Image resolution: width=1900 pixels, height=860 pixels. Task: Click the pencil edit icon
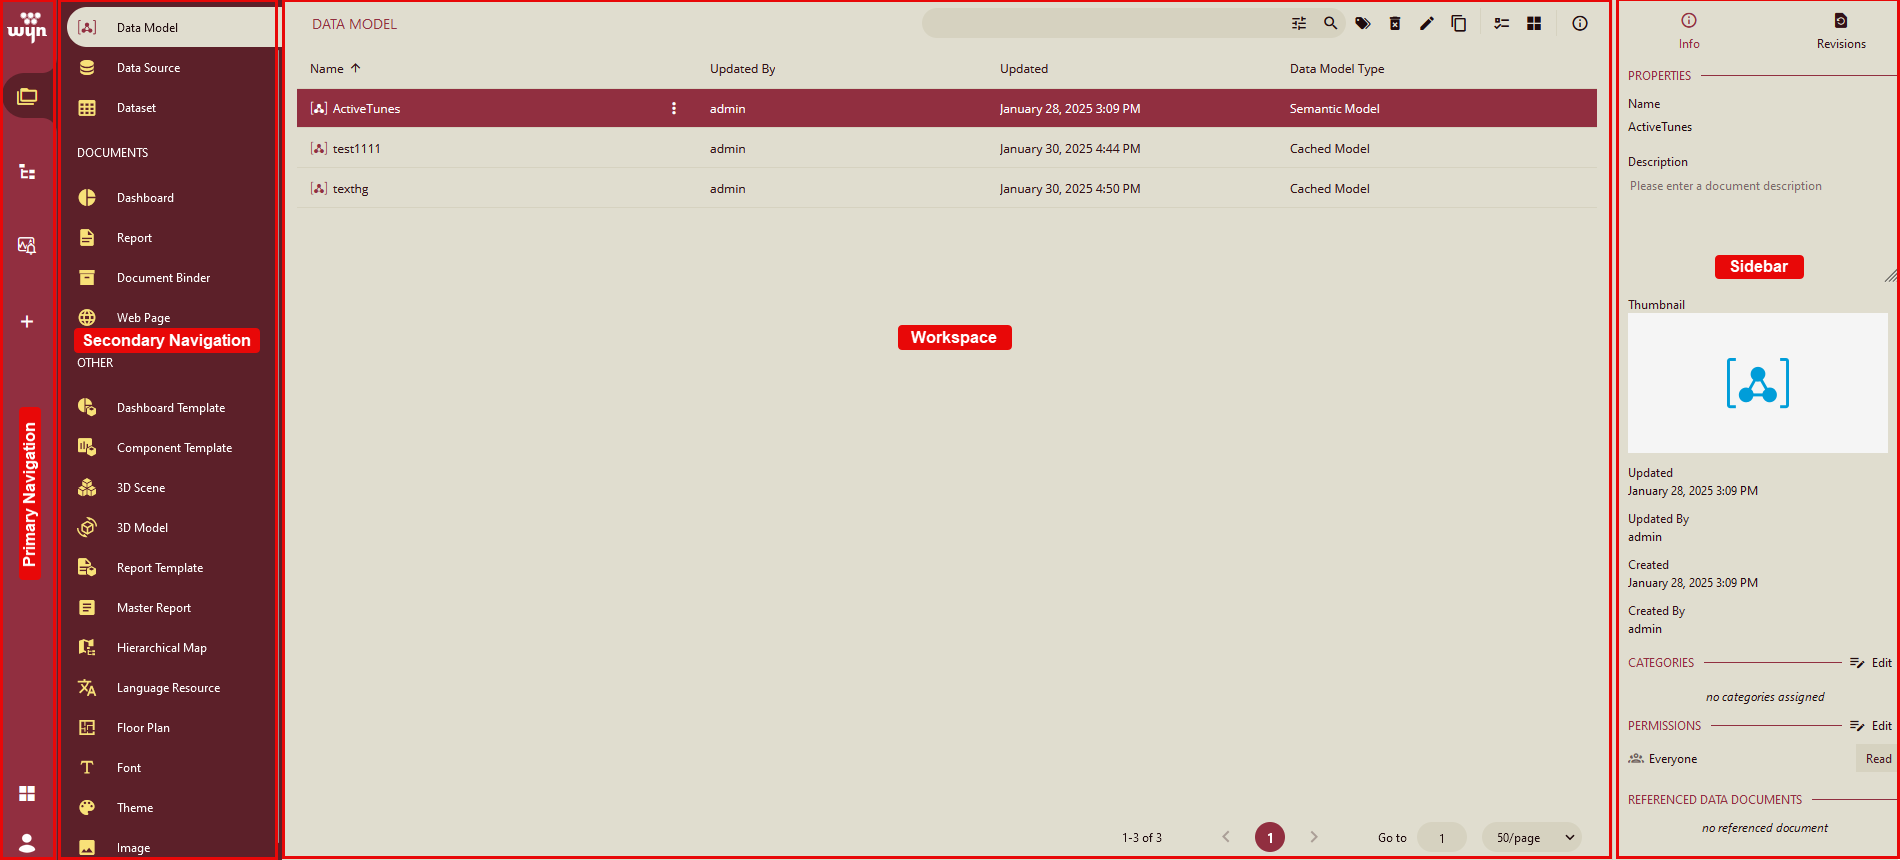[x=1427, y=23]
